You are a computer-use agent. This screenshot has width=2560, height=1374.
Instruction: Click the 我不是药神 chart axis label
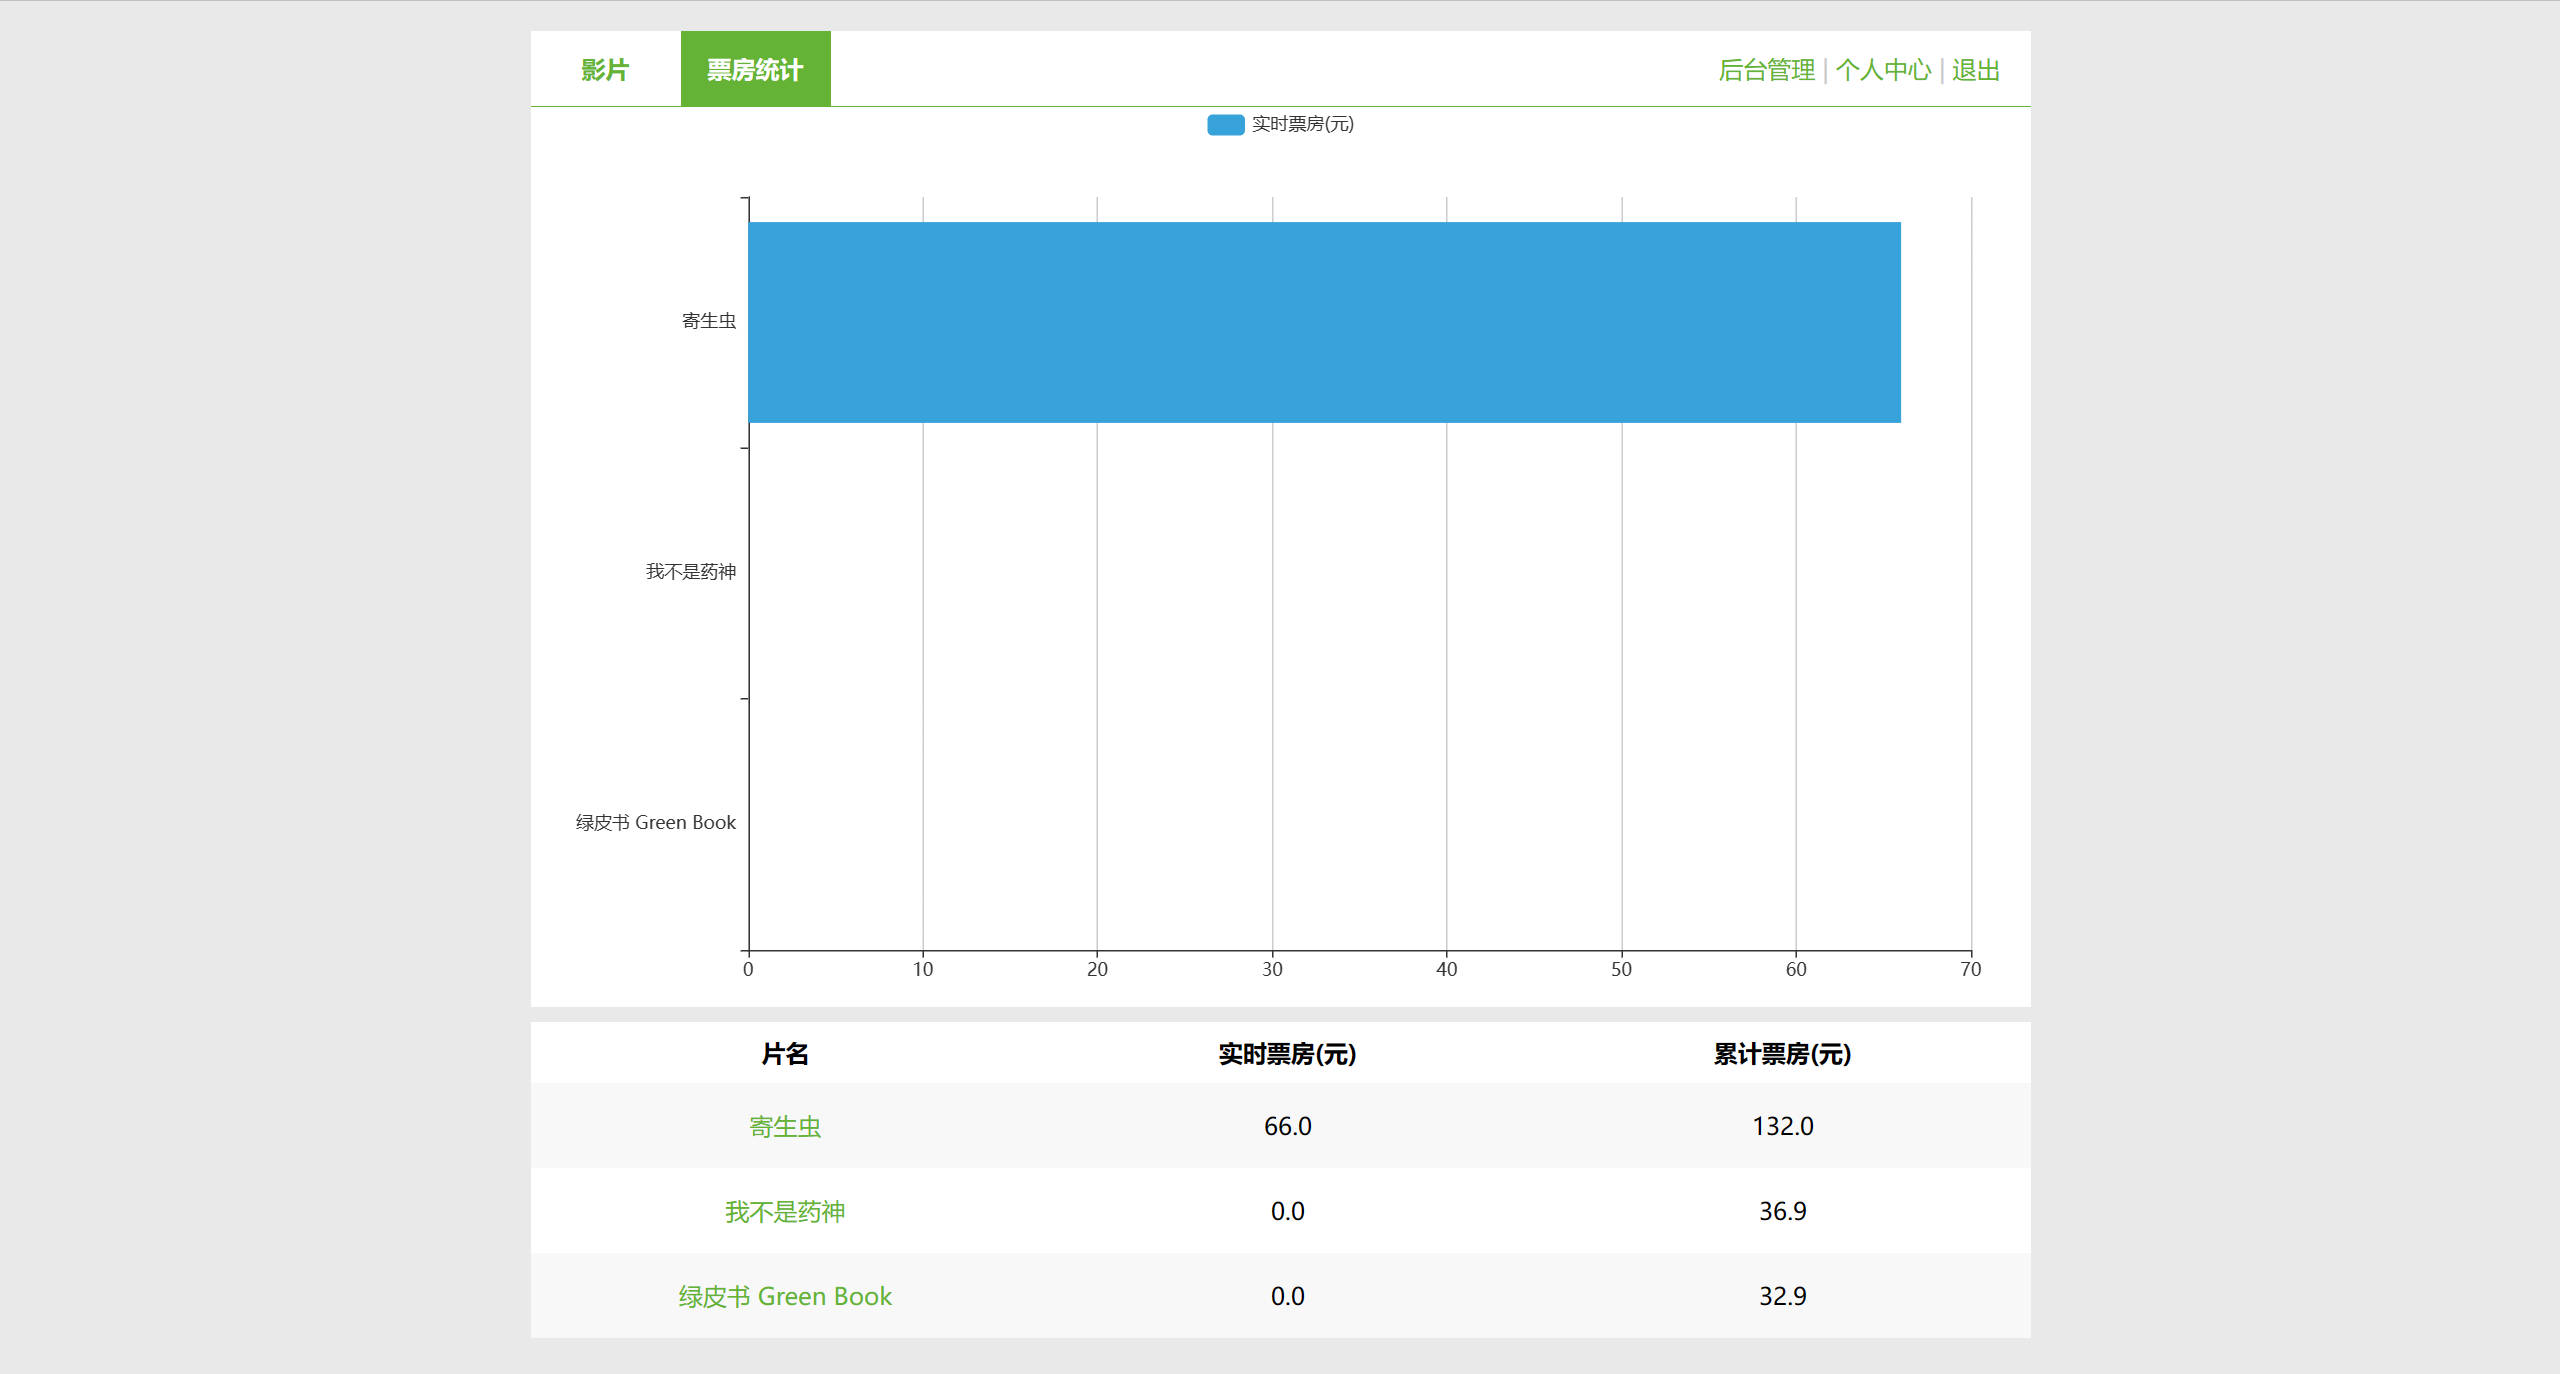click(x=690, y=572)
